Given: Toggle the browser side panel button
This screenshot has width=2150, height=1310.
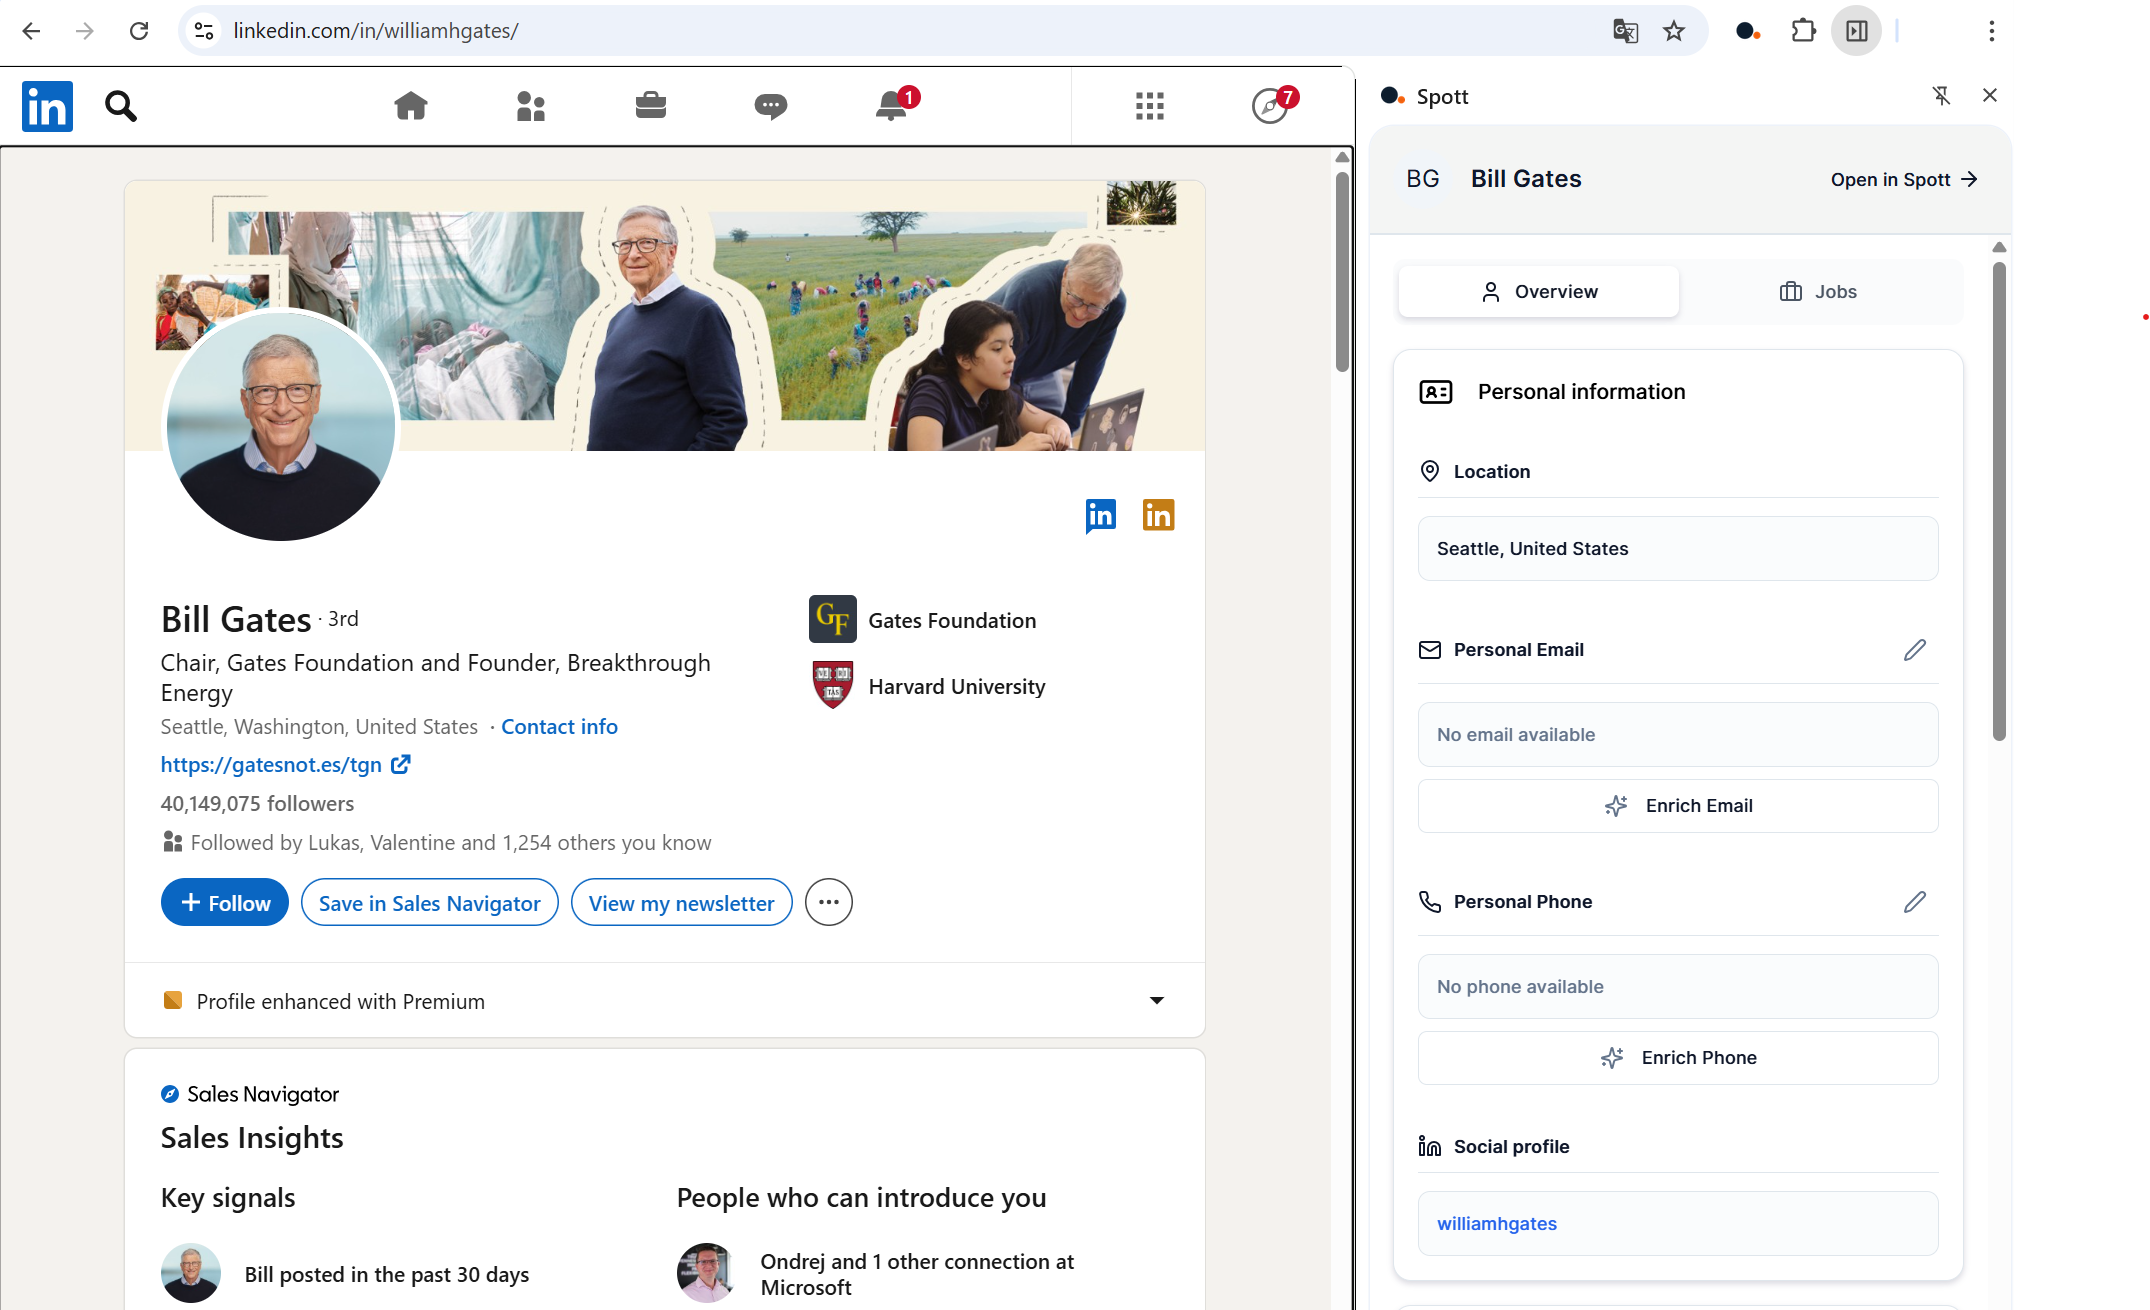Looking at the screenshot, I should coord(1857,31).
